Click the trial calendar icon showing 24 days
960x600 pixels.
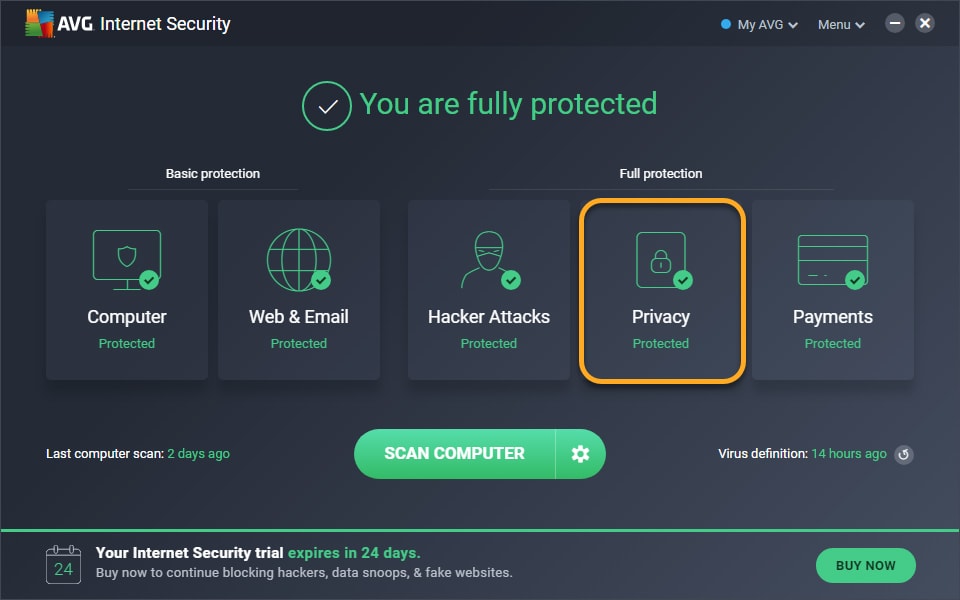point(63,565)
